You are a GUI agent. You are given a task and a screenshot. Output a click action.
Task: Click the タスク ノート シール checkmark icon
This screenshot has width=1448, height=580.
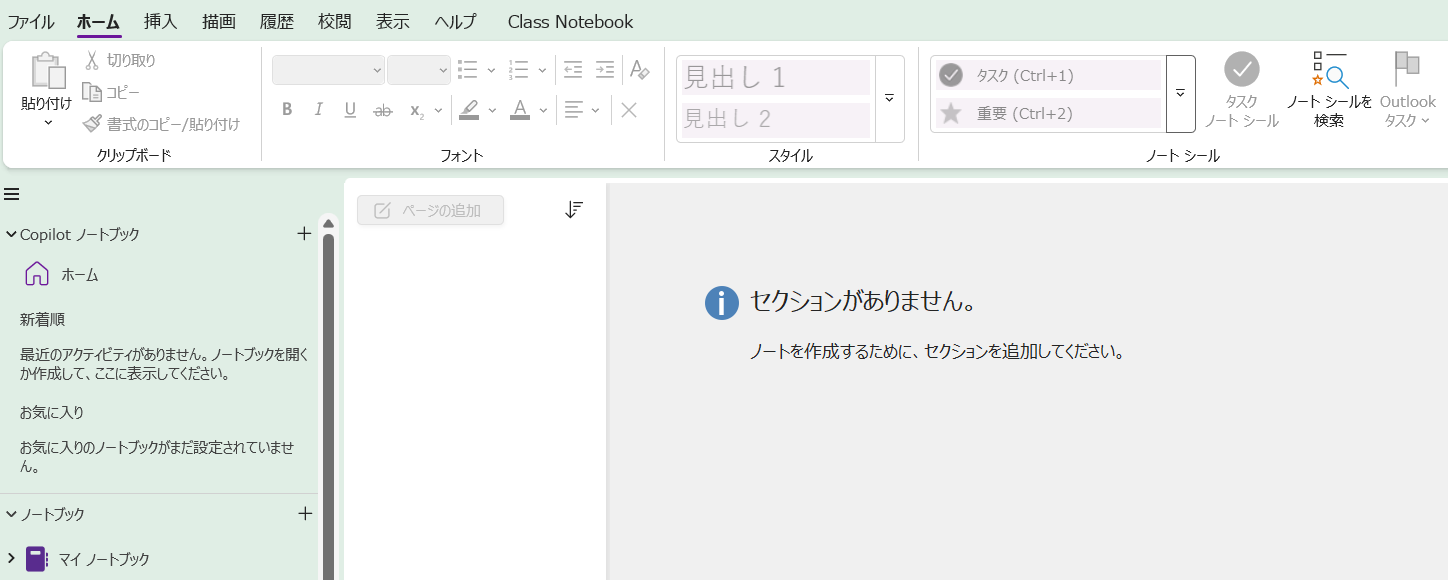1242,70
